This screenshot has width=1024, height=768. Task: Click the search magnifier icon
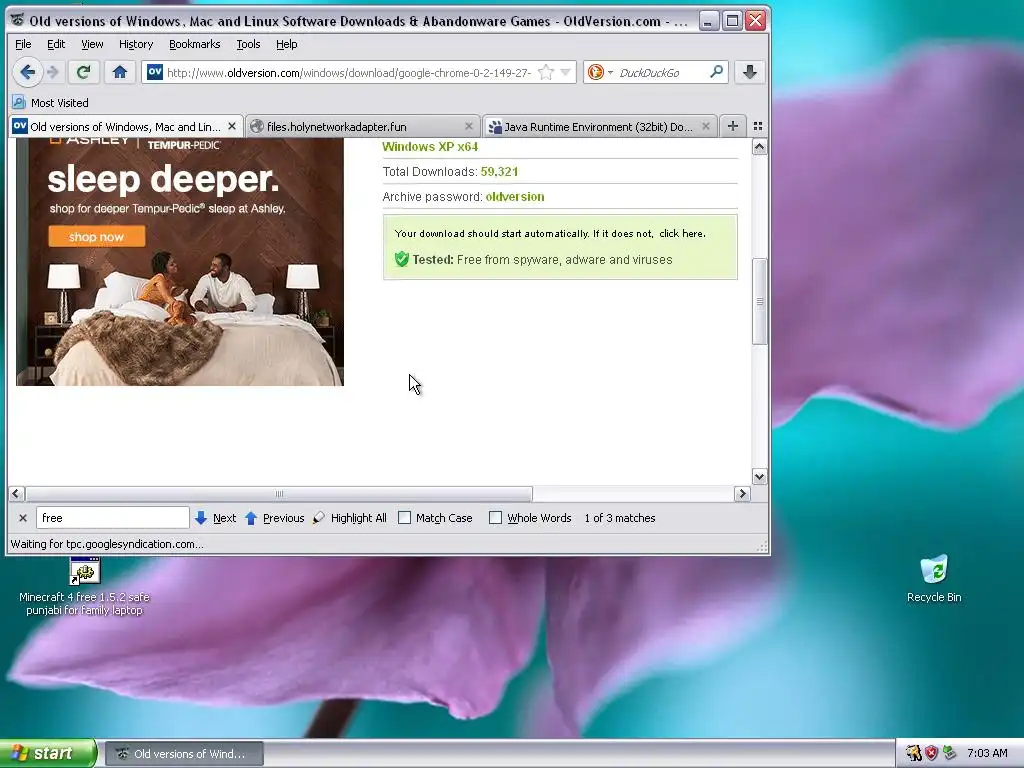(x=716, y=72)
